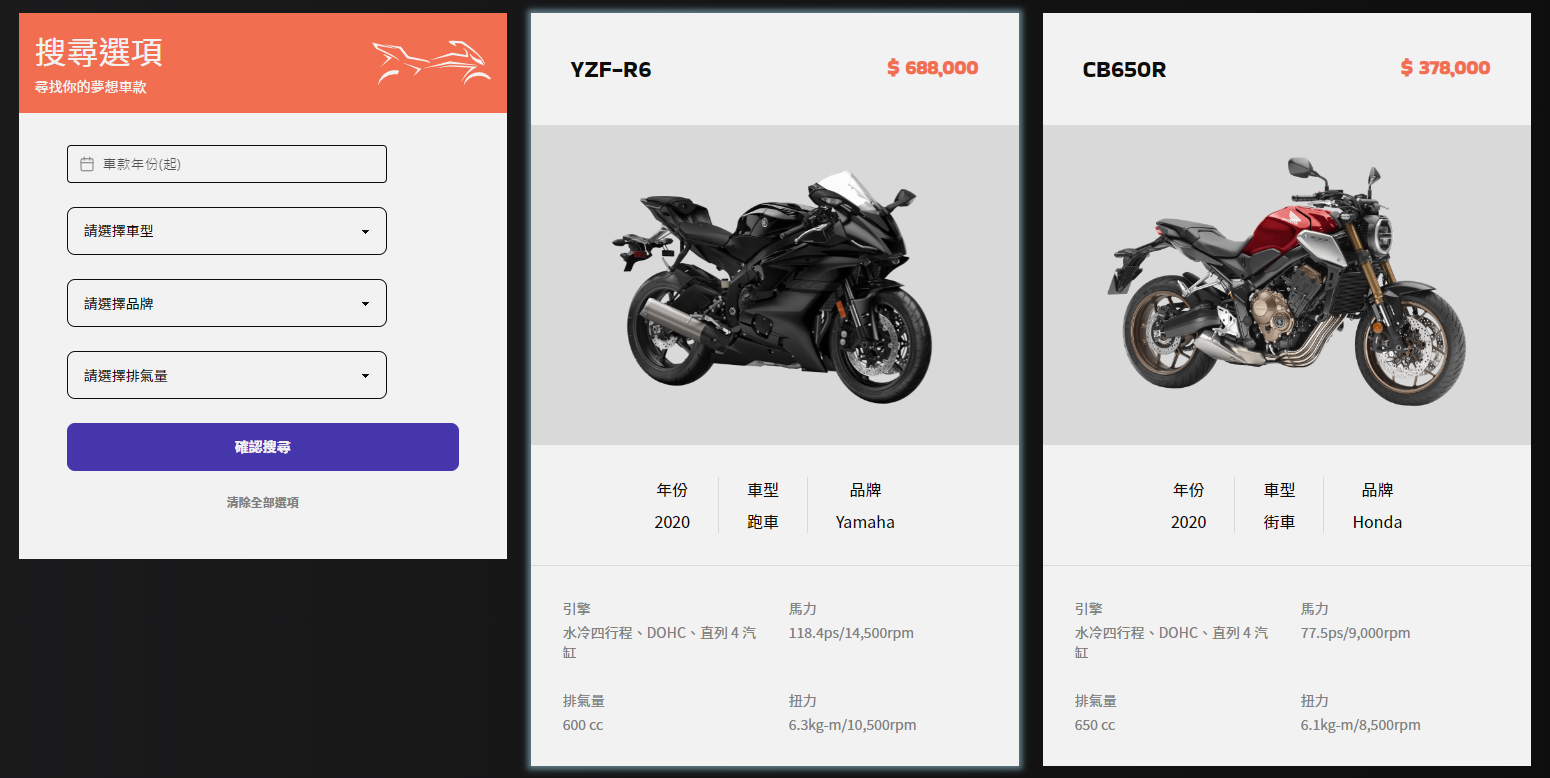Screen dimensions: 1550x778
Task: Click the 確認搜尋 button
Action: [263, 447]
